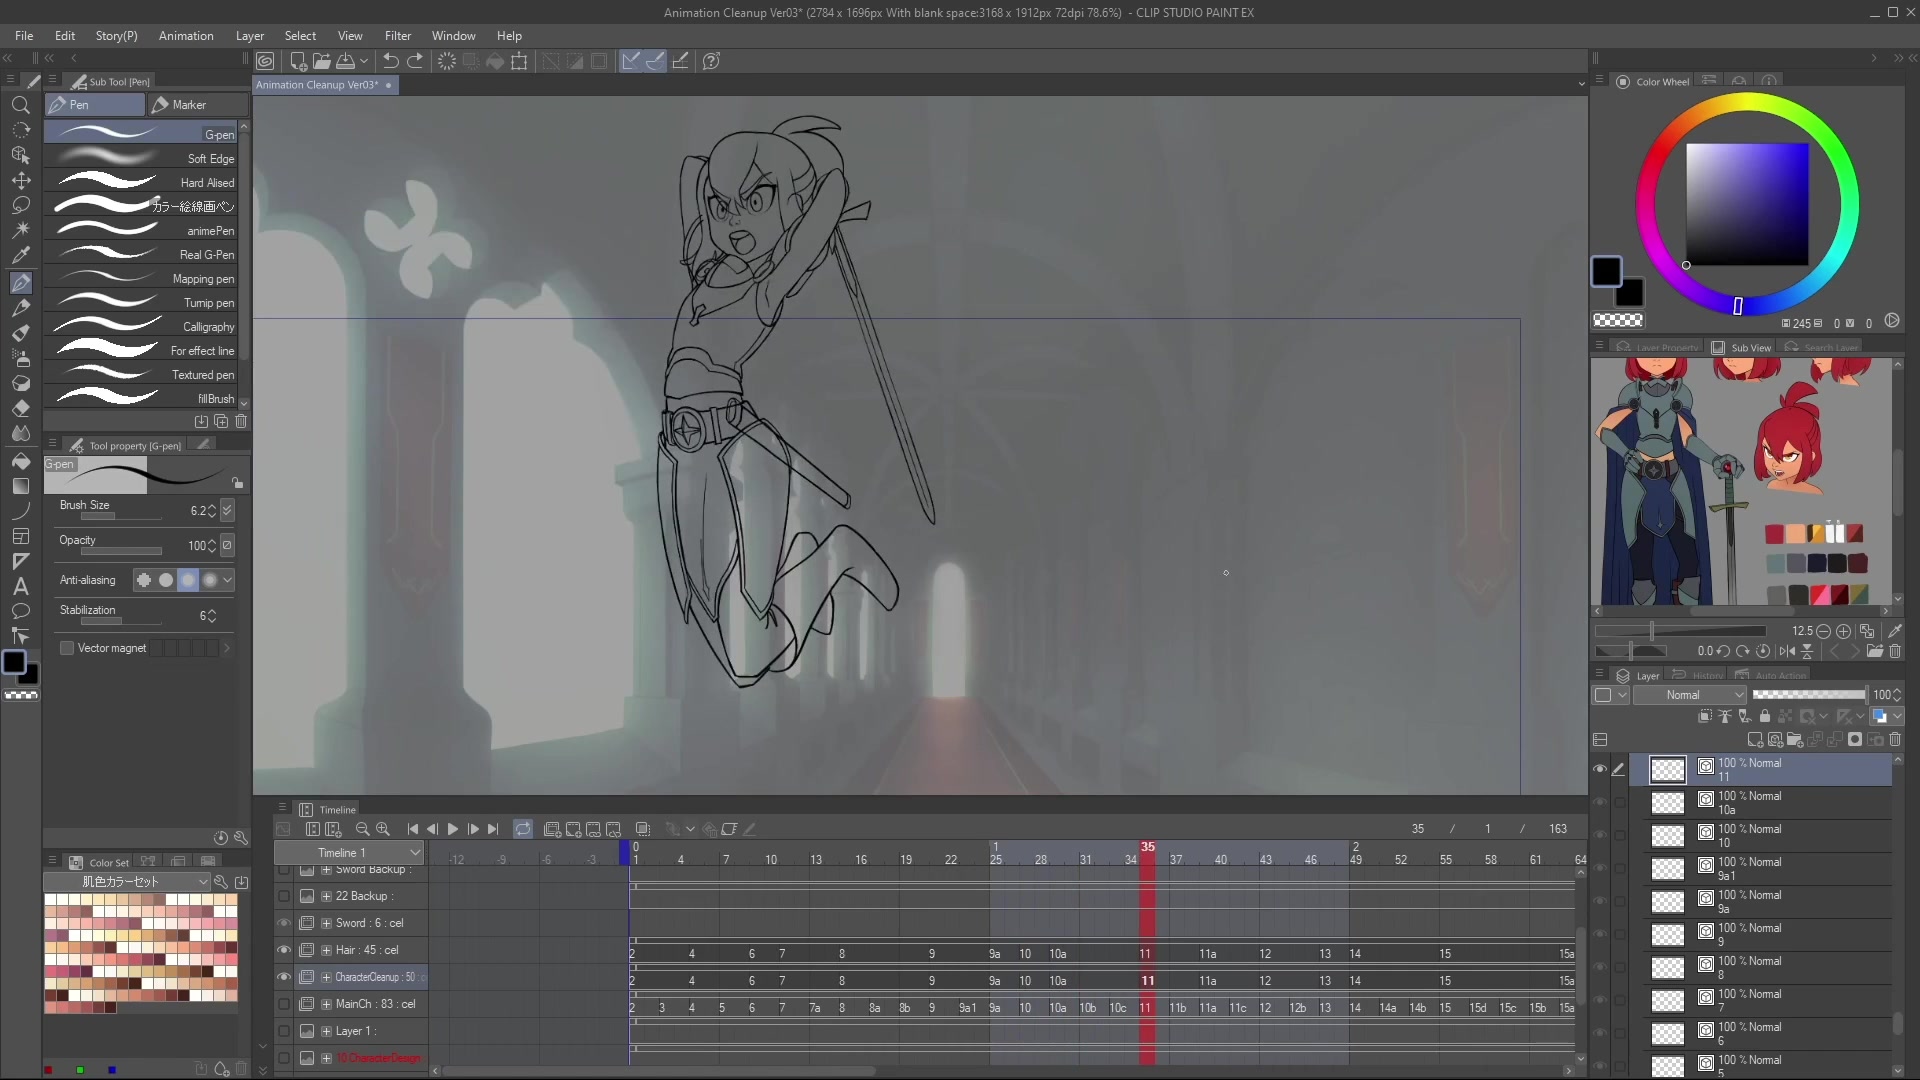1920x1080 pixels.
Task: Select the Fill bucket tool
Action: click(x=20, y=462)
